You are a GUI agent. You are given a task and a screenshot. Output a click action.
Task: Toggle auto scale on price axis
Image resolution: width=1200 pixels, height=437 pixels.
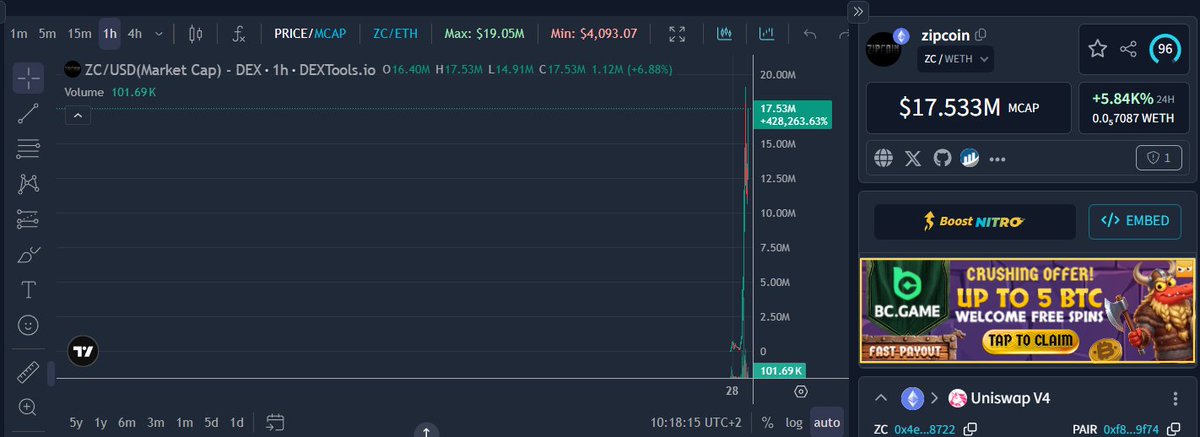coord(827,422)
